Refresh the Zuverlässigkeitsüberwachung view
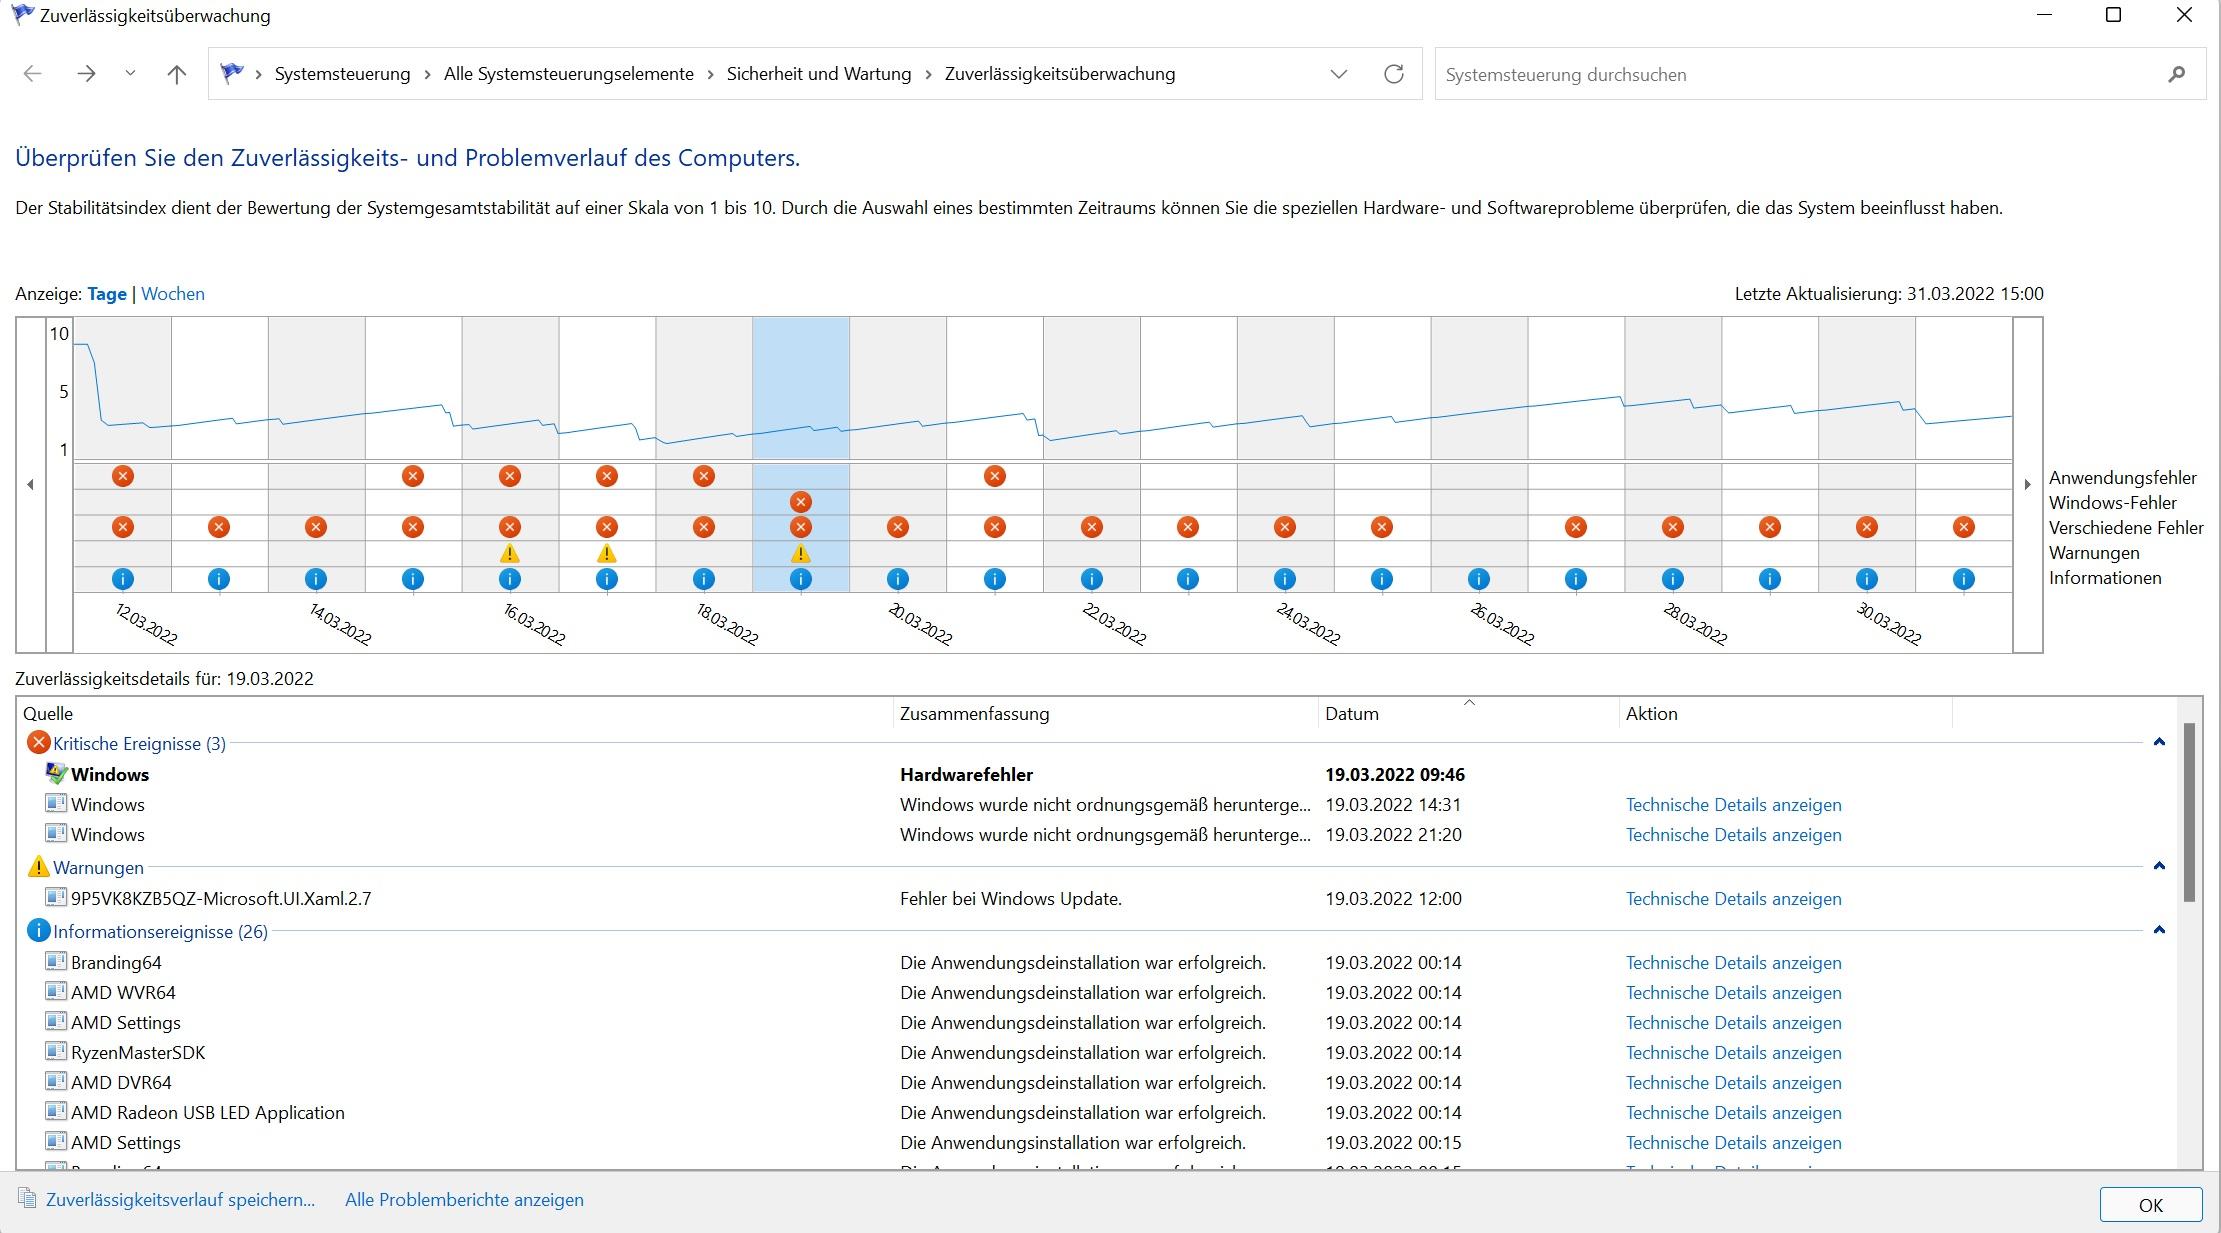The image size is (2221, 1233). point(1393,74)
